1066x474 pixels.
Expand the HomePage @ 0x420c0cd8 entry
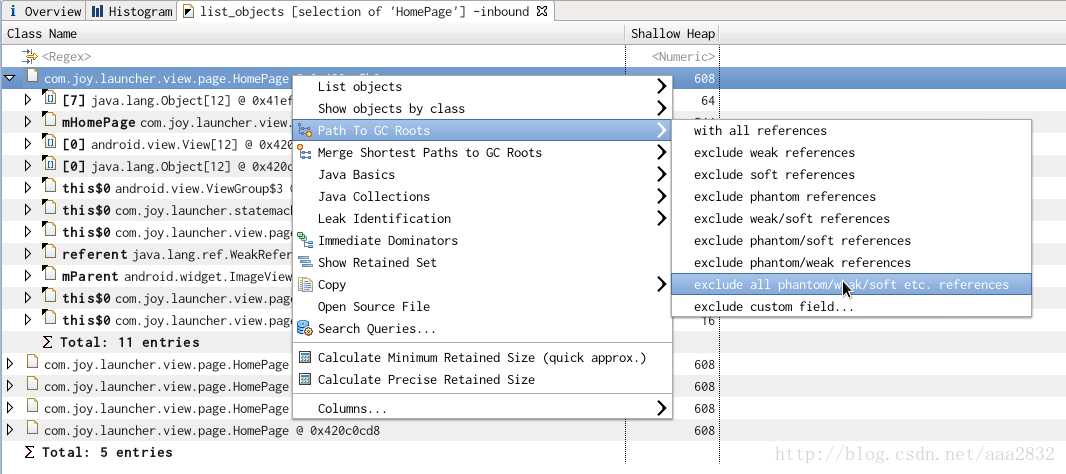pos(10,430)
